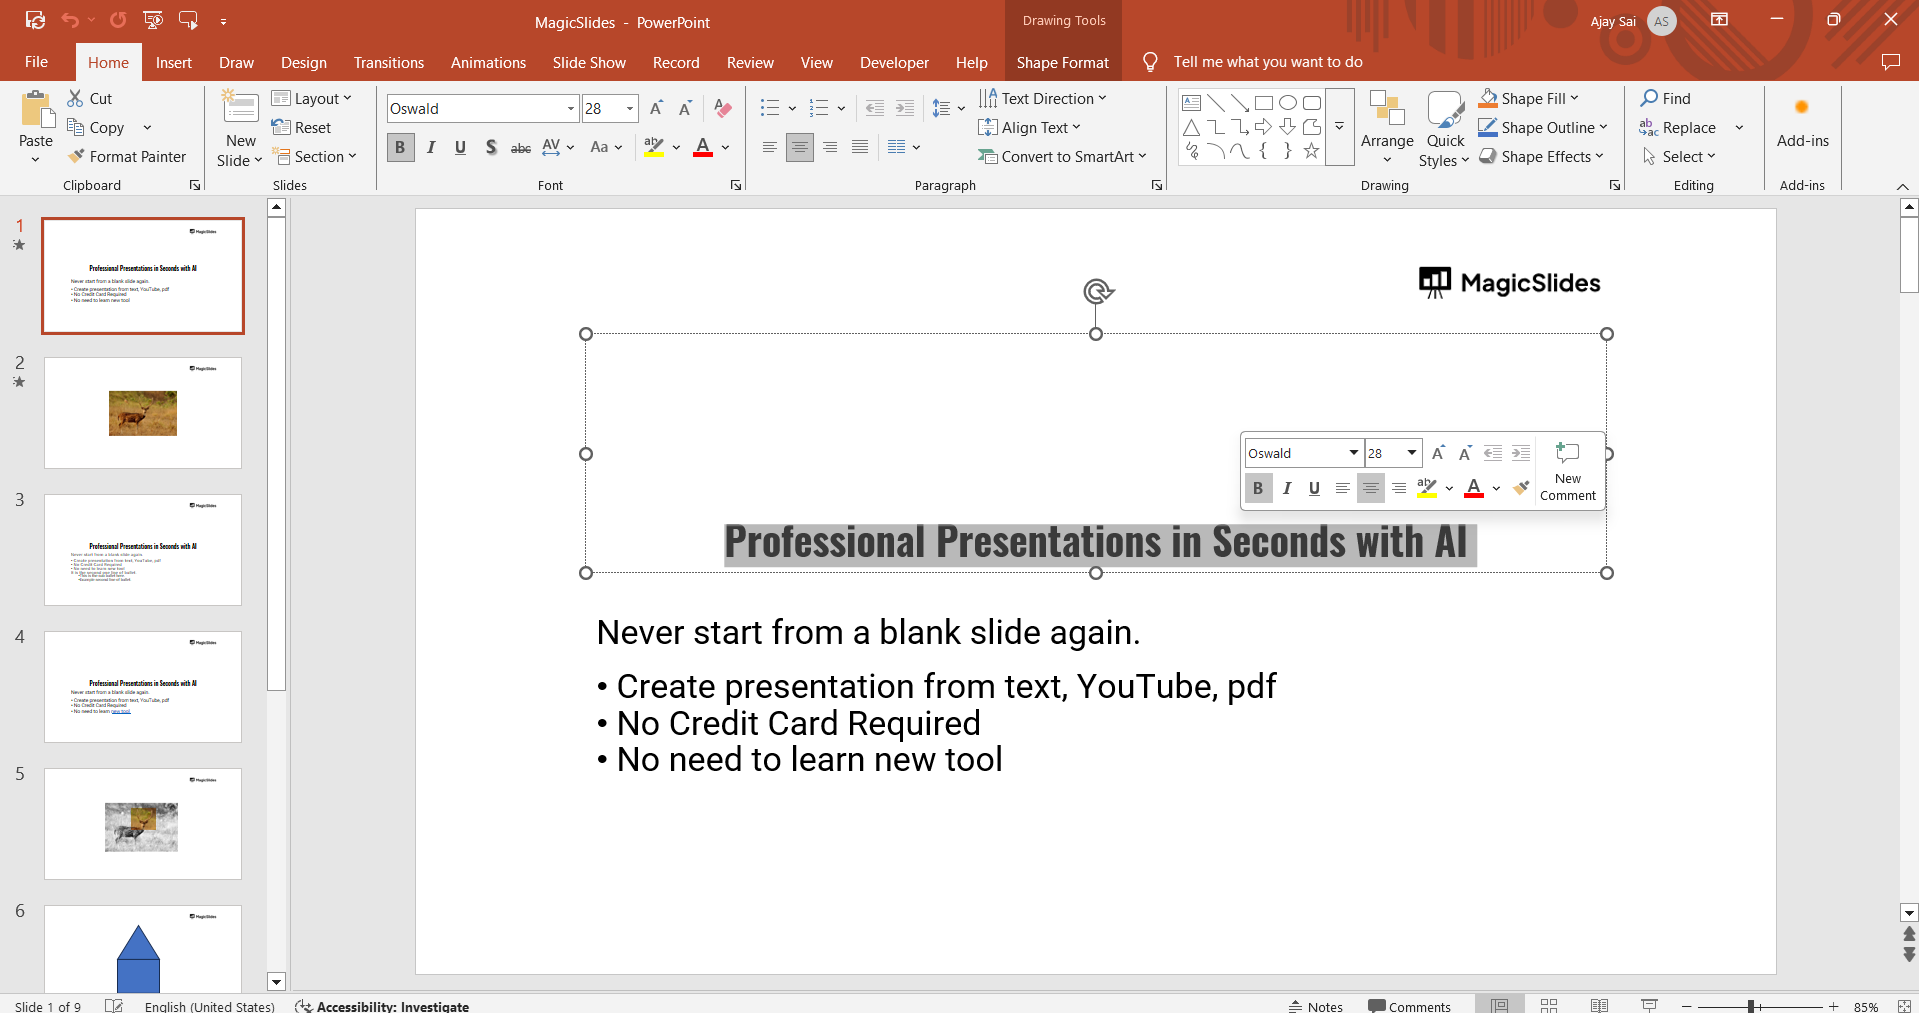The image size is (1919, 1013).
Task: Open the Oswald font name dropdown in ribbon
Action: coord(570,108)
